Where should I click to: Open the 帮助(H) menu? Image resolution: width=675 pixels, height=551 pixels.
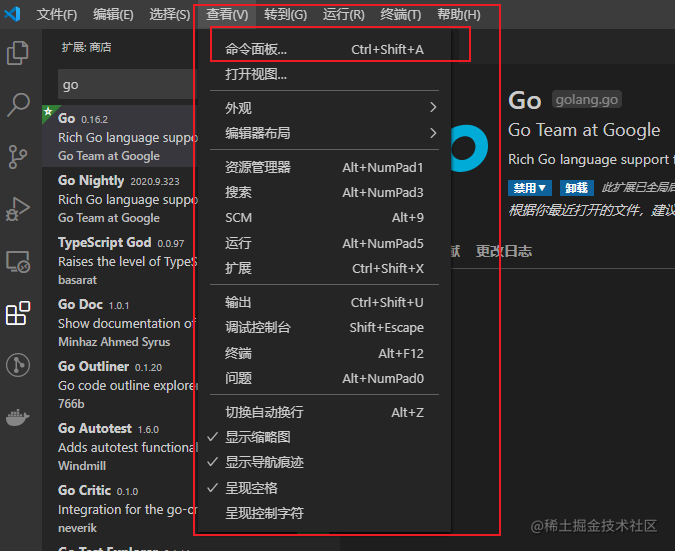pos(459,15)
